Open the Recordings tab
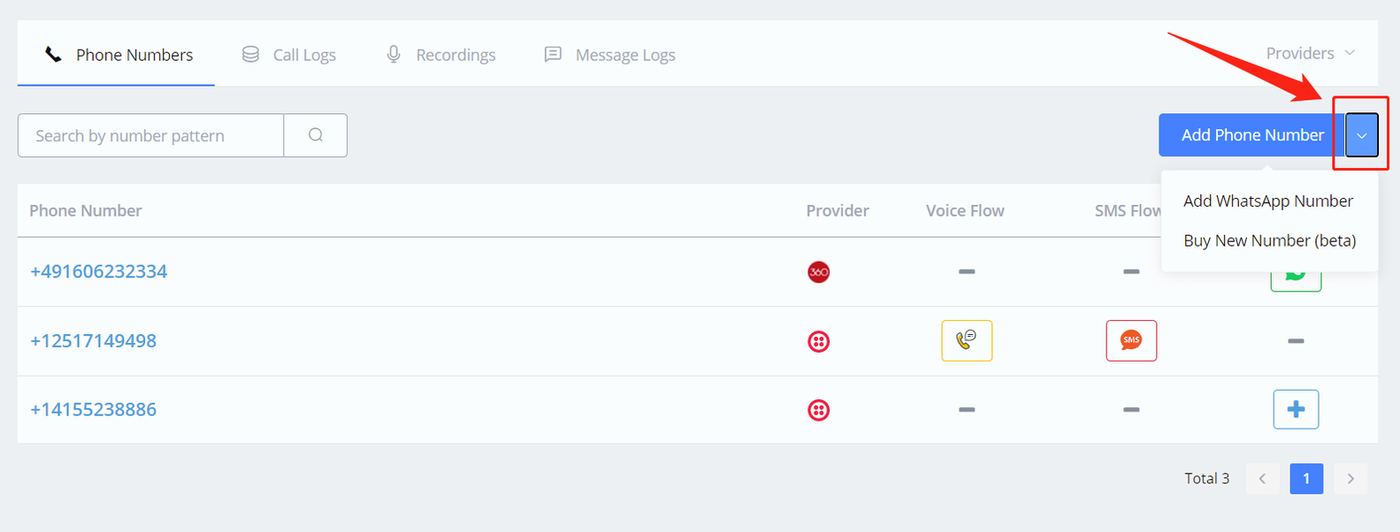 click(441, 55)
